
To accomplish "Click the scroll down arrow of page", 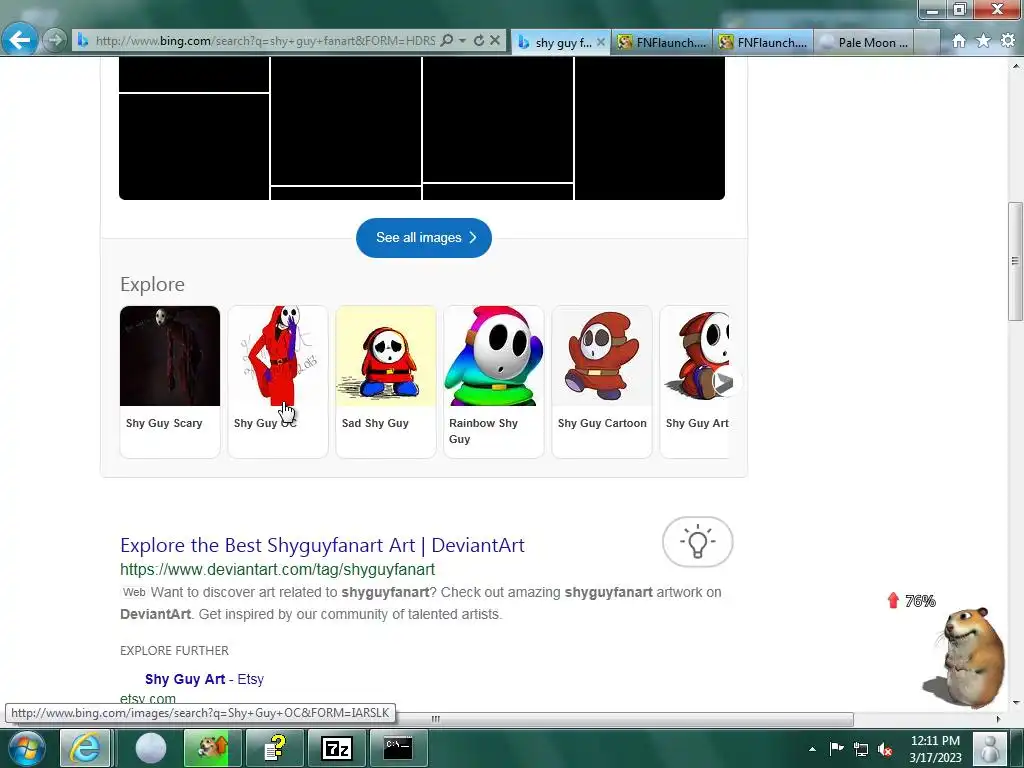I will (x=1015, y=703).
